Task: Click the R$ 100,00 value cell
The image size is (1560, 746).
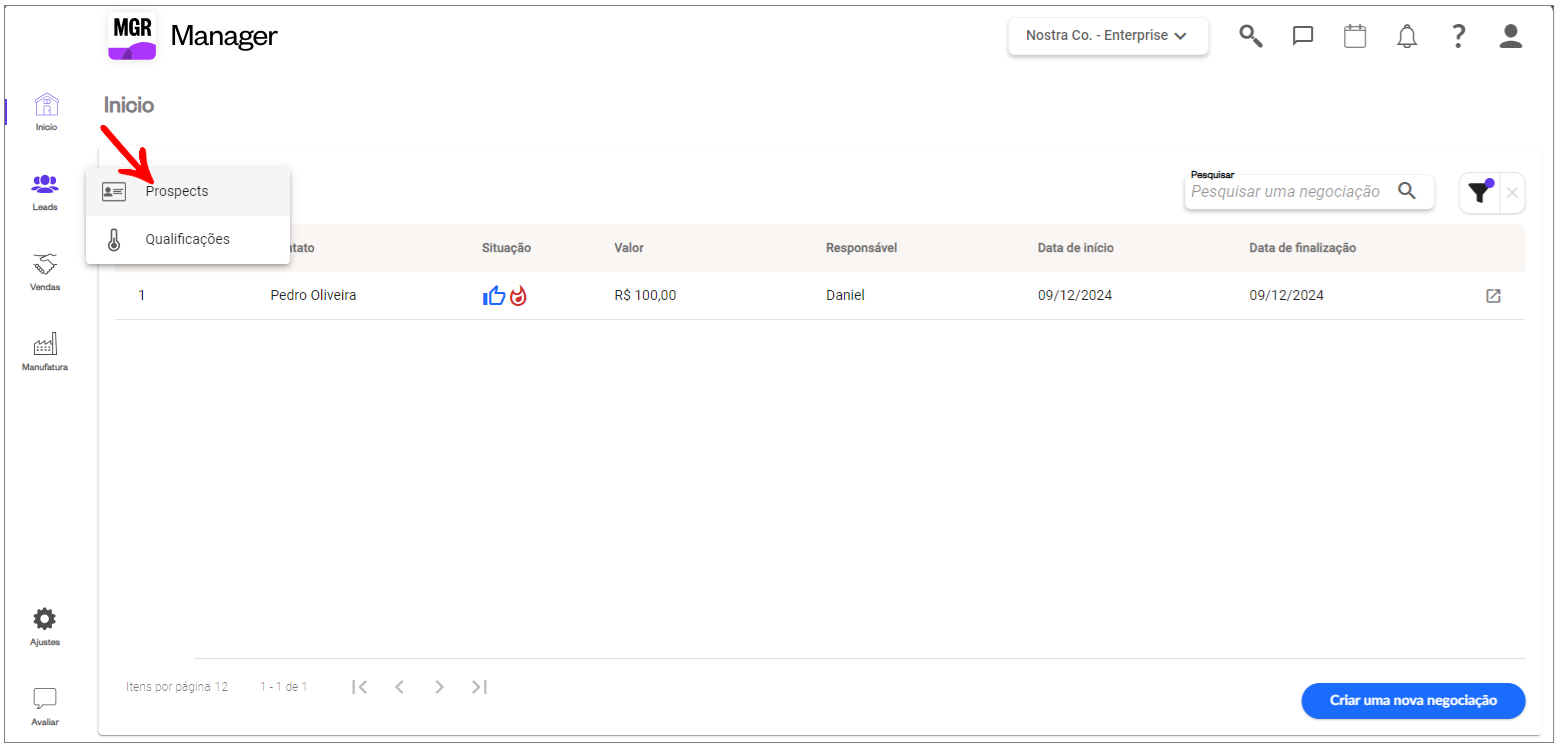Action: click(645, 296)
